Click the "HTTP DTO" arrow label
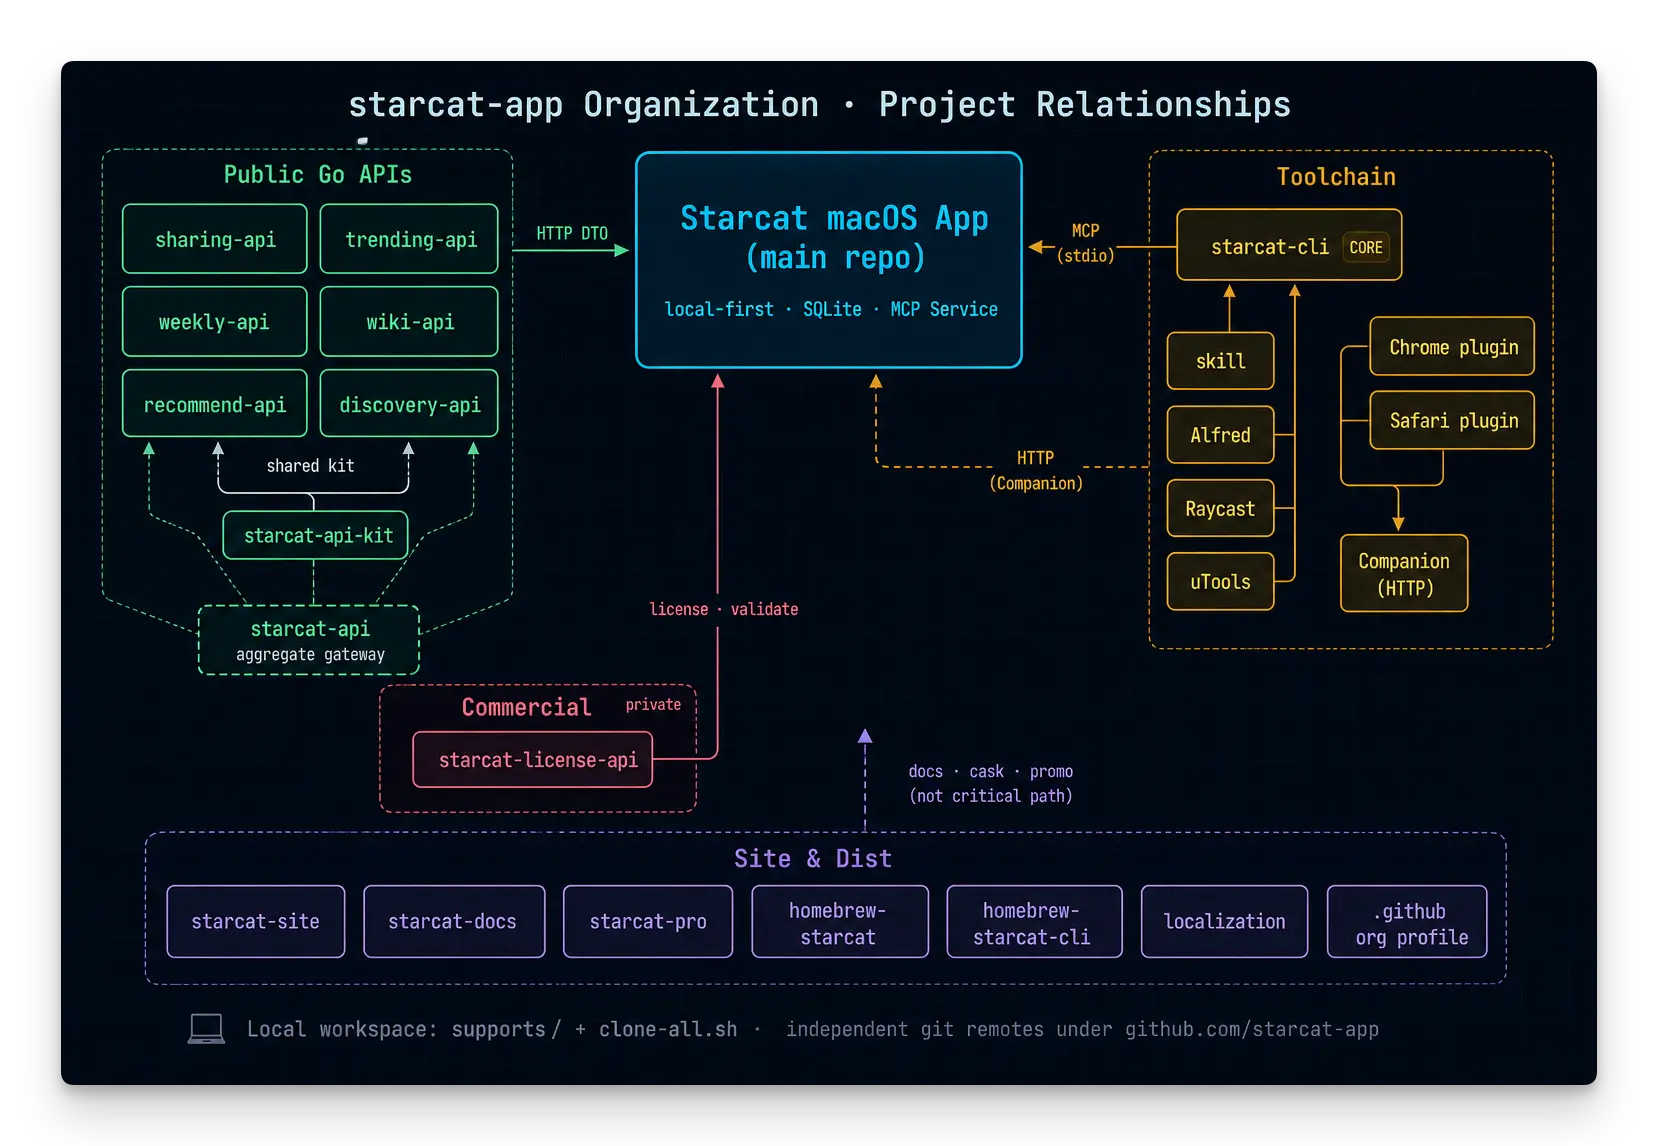Viewport: 1658px width, 1146px height. (572, 233)
